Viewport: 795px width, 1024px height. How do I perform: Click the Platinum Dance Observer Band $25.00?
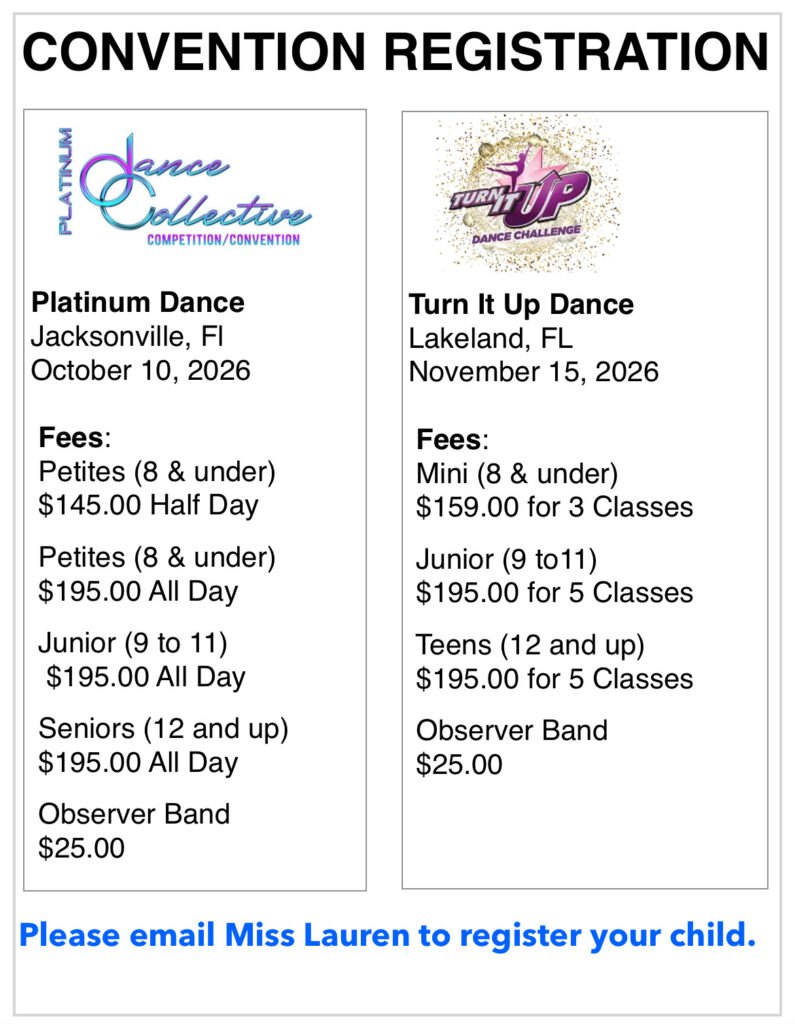click(134, 831)
